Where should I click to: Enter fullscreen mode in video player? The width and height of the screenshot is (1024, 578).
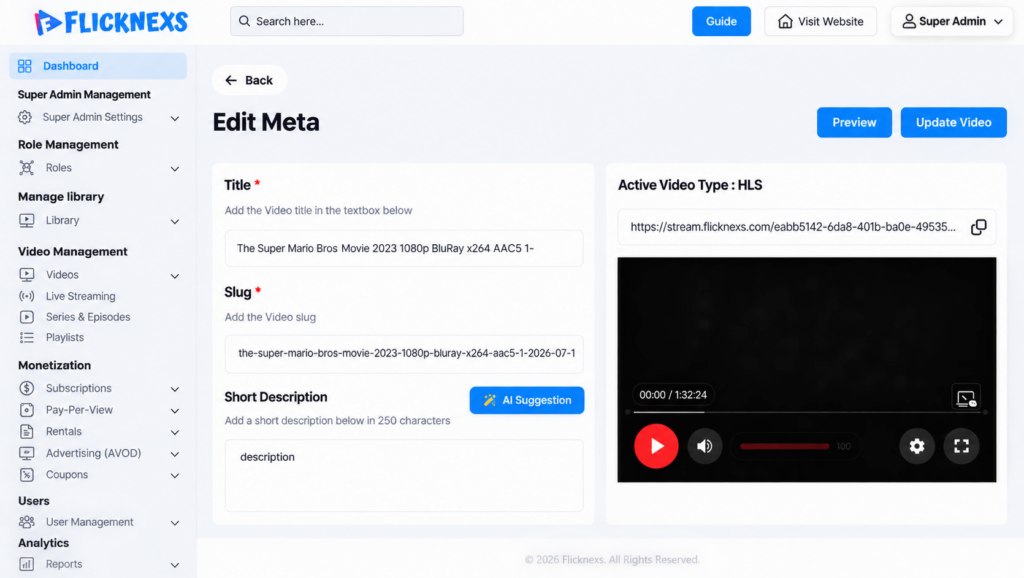[961, 446]
